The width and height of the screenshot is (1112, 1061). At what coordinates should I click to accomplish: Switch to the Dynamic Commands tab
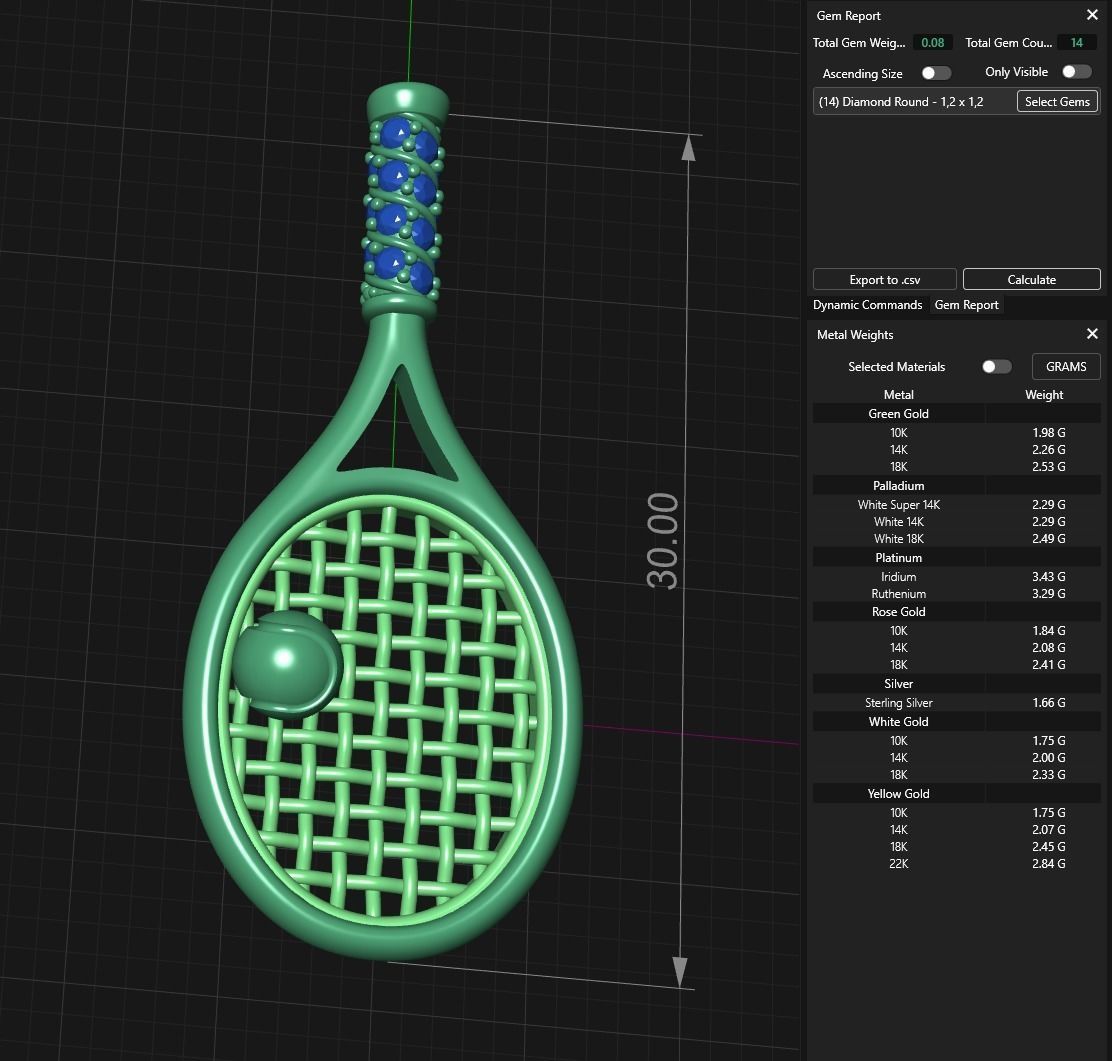coord(867,305)
